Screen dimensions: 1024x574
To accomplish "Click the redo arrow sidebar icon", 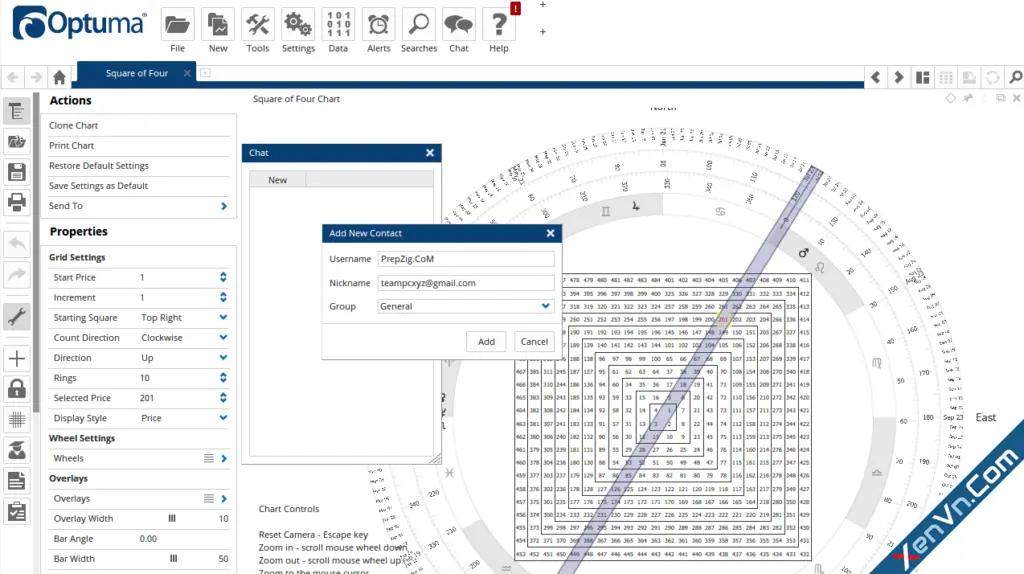I will click(17, 274).
